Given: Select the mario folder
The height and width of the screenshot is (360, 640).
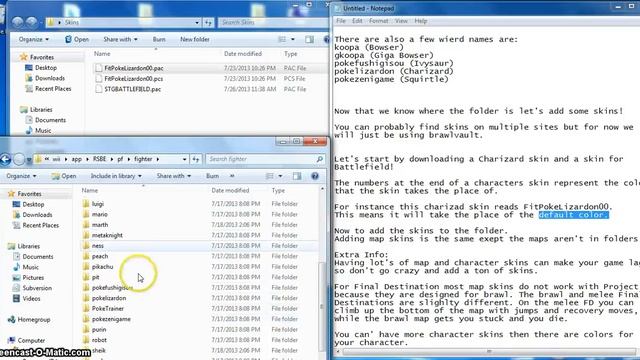Looking at the screenshot, I should pyautogui.click(x=100, y=214).
